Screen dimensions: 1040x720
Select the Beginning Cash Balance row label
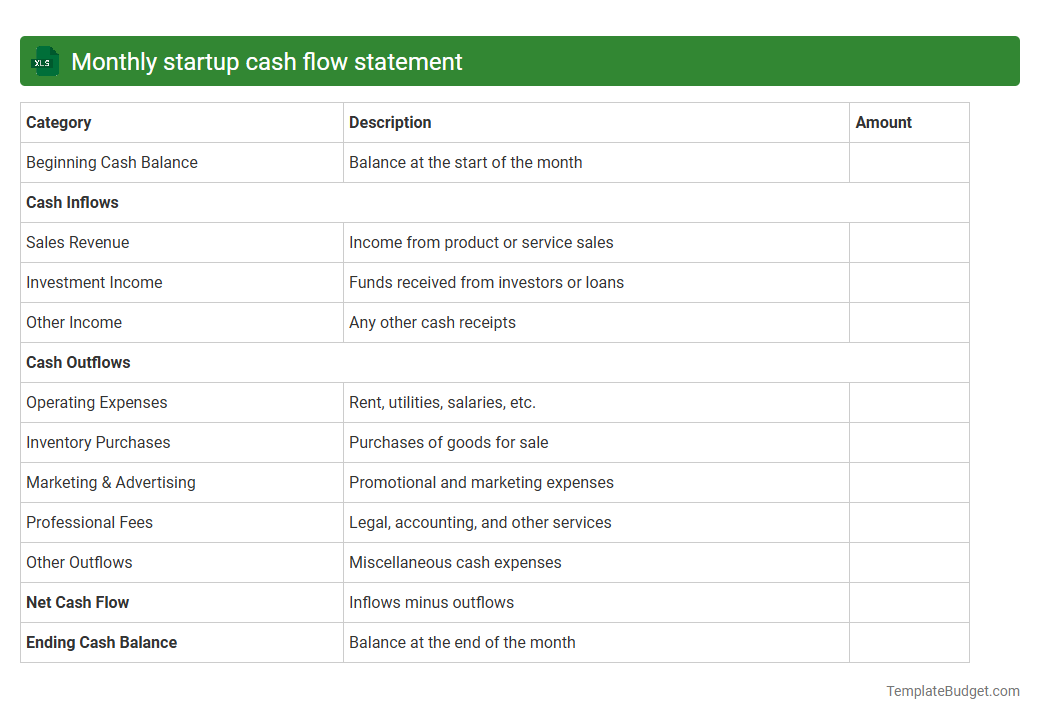point(111,162)
